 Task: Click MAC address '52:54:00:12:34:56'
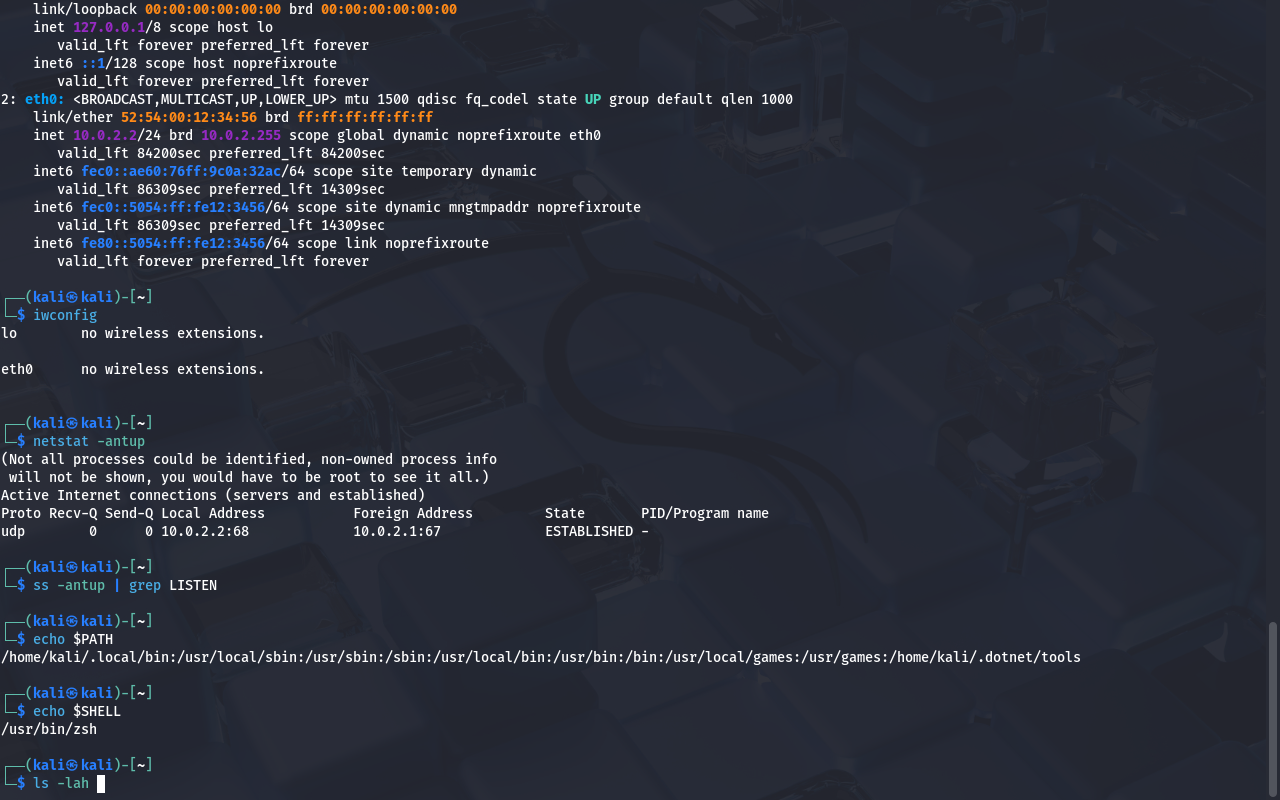[x=189, y=117]
